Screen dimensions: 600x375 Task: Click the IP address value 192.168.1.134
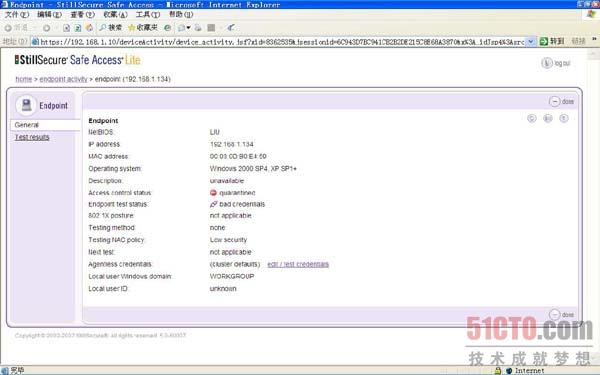point(232,144)
